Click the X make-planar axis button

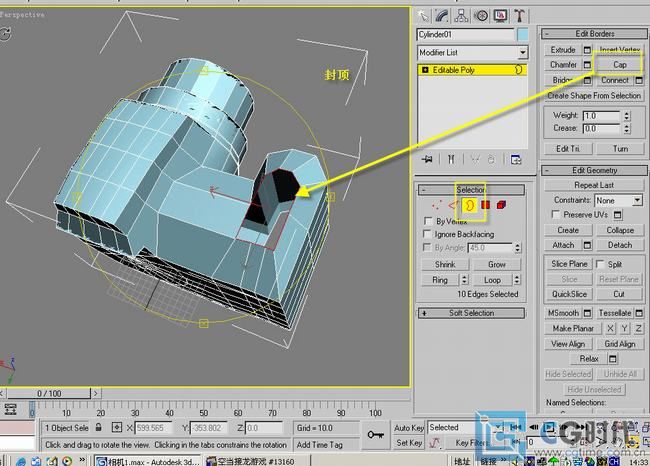pyautogui.click(x=611, y=328)
